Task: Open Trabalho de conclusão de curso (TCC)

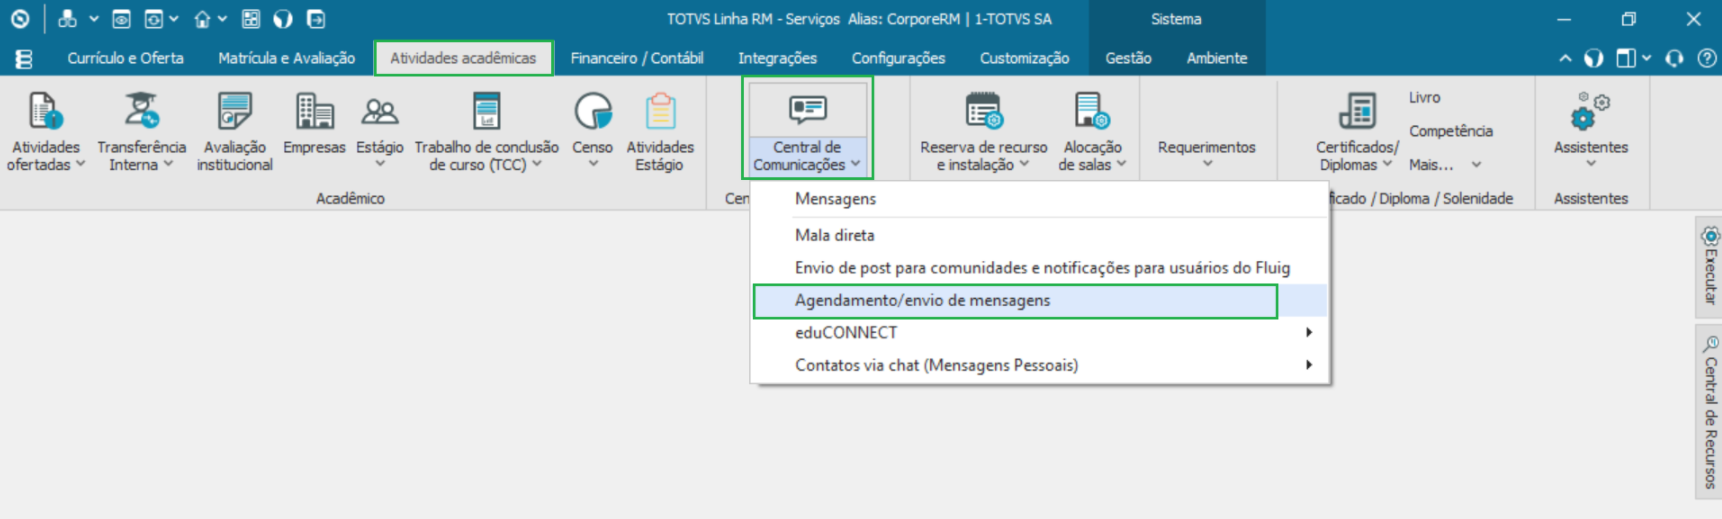Action: tap(487, 133)
